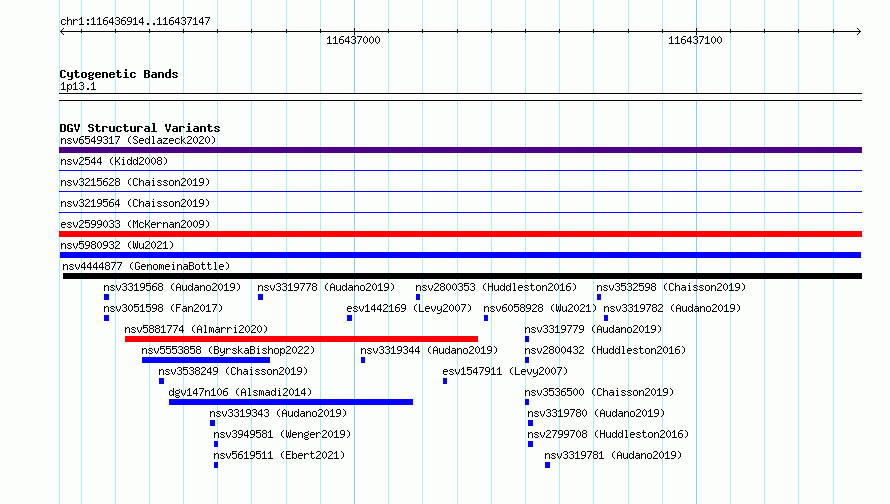Select the blue dgv147n106 variant bar

click(x=291, y=402)
